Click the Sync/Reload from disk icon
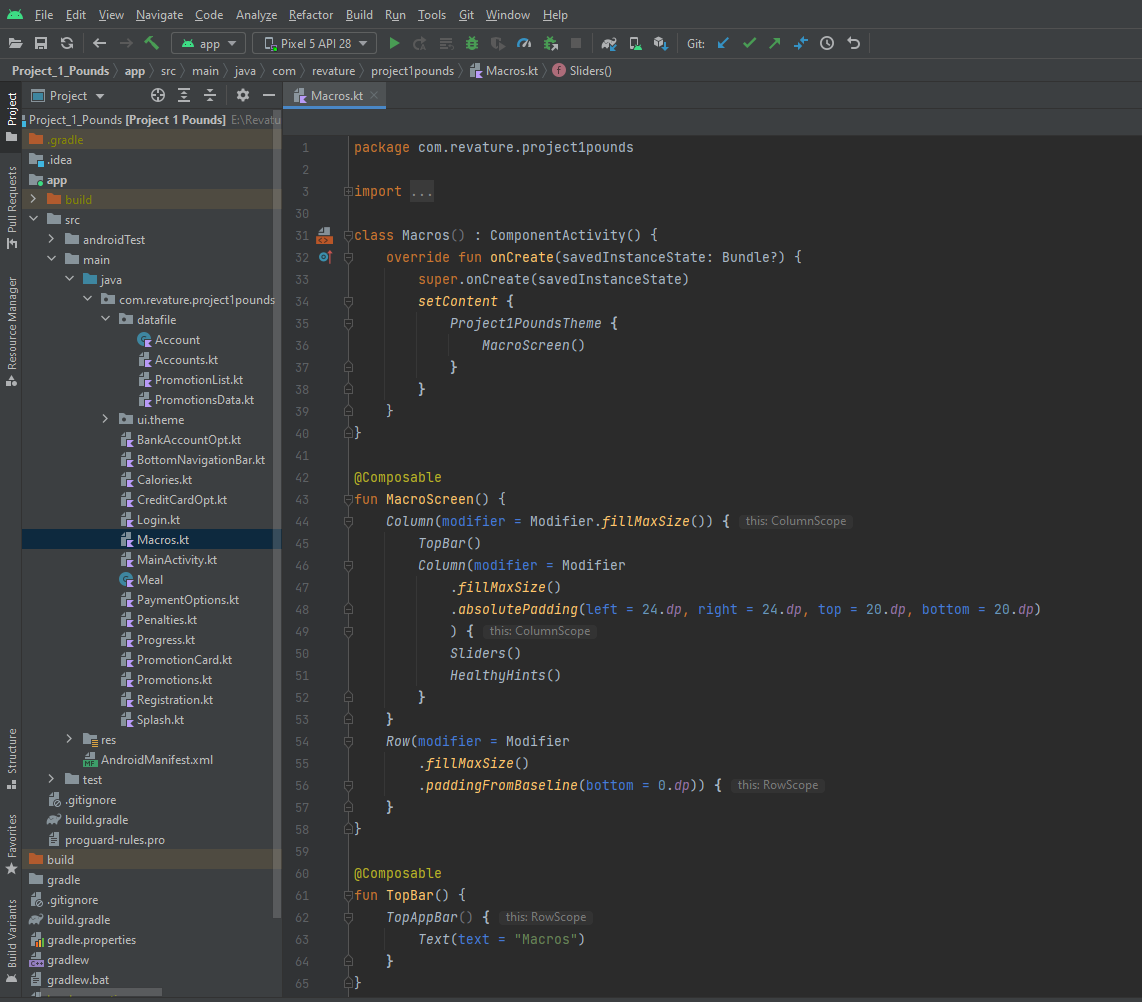The height and width of the screenshot is (1002, 1142). pyautogui.click(x=67, y=44)
